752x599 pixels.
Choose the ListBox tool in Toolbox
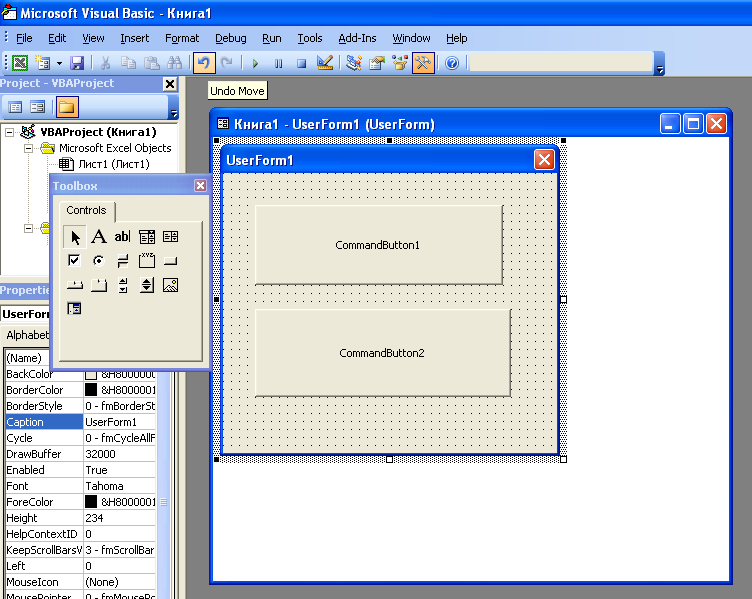(170, 236)
